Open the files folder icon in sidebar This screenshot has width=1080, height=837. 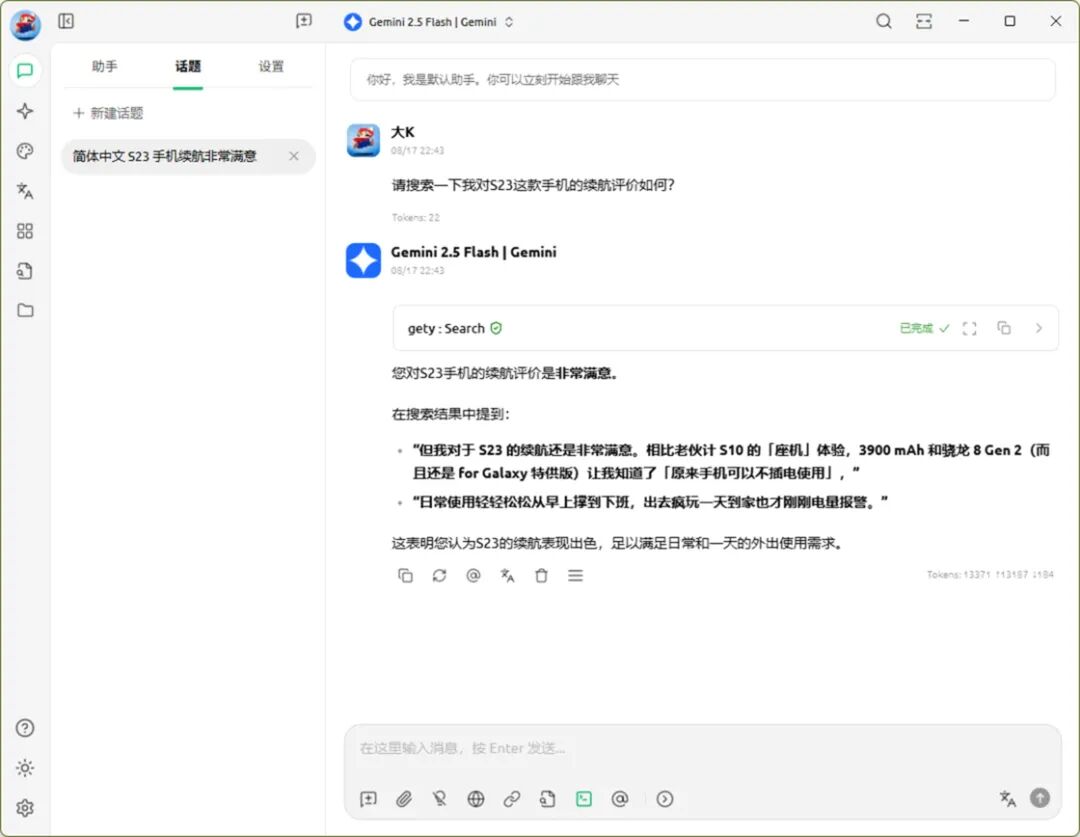click(x=25, y=310)
